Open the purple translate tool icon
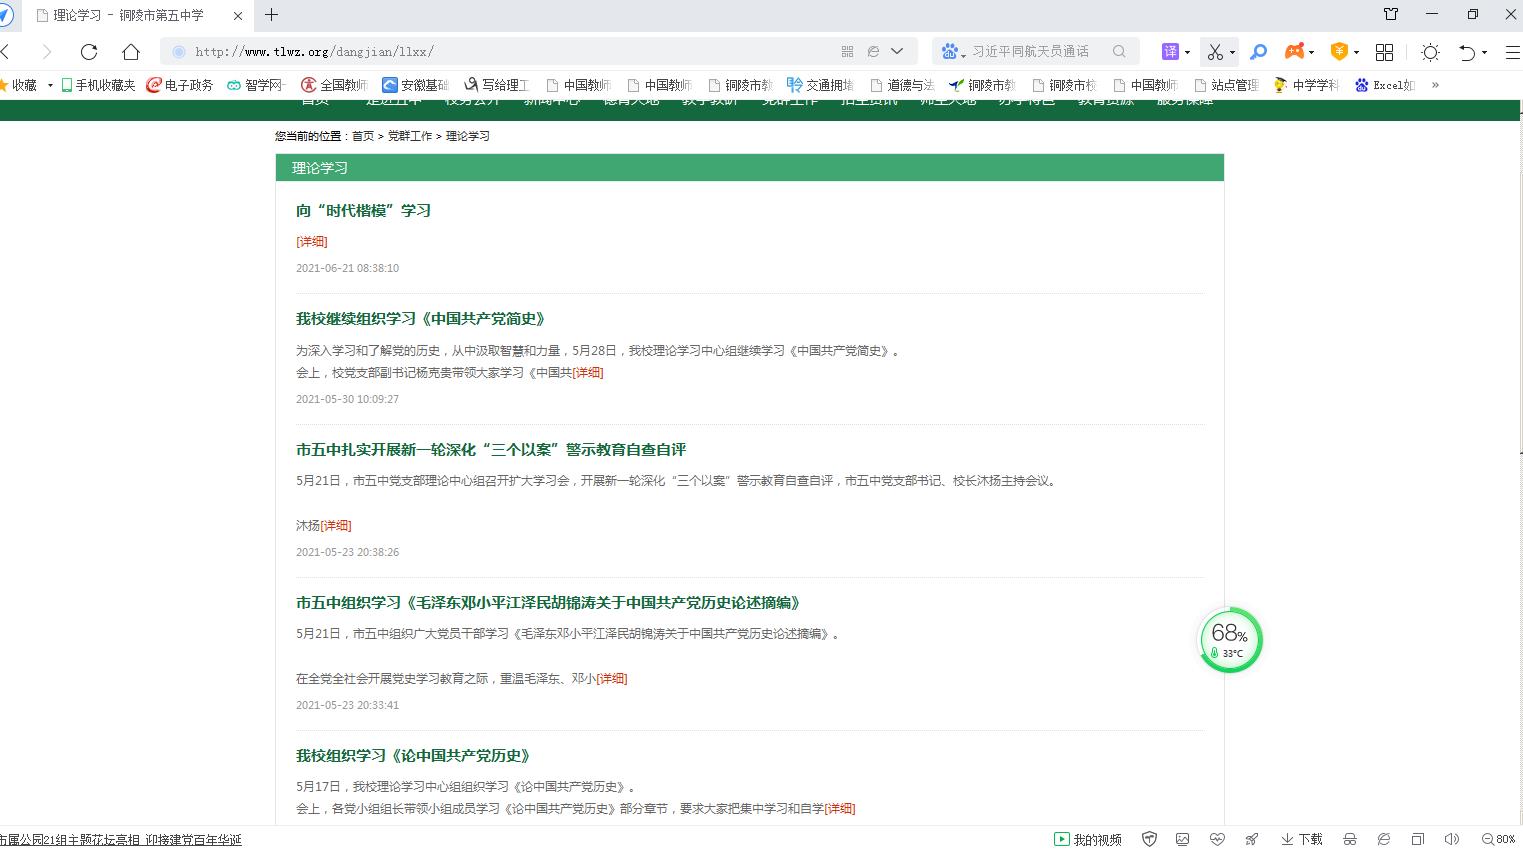 [1169, 52]
